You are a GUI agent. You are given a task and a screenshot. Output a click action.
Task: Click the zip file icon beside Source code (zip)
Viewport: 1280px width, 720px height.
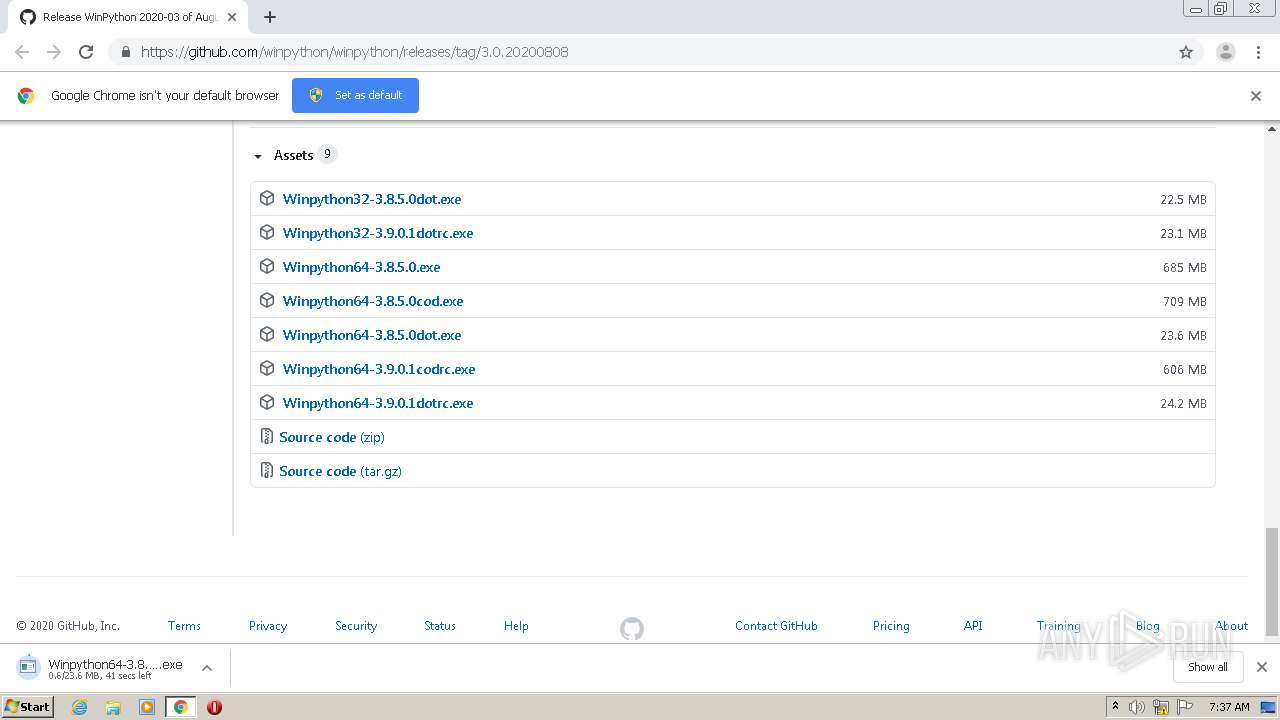(267, 436)
